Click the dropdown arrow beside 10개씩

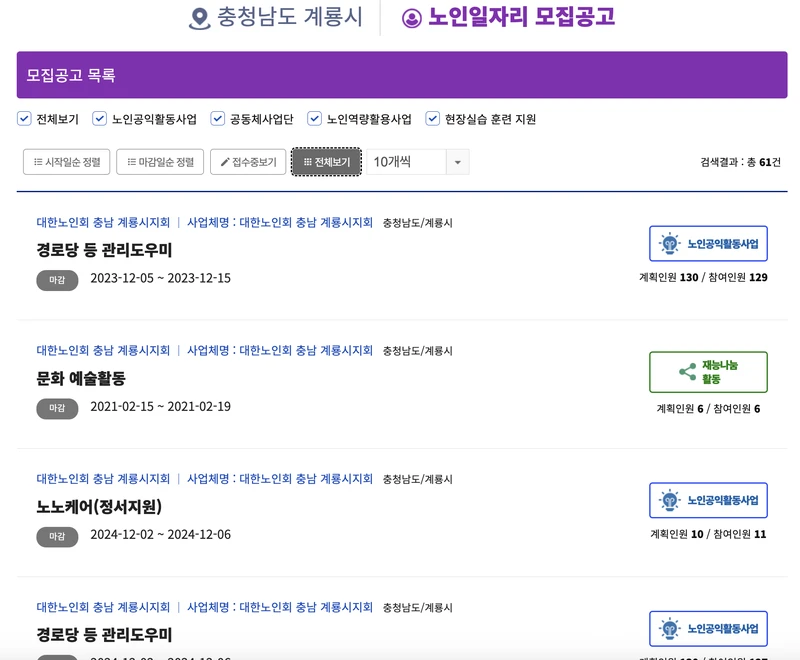click(458, 162)
